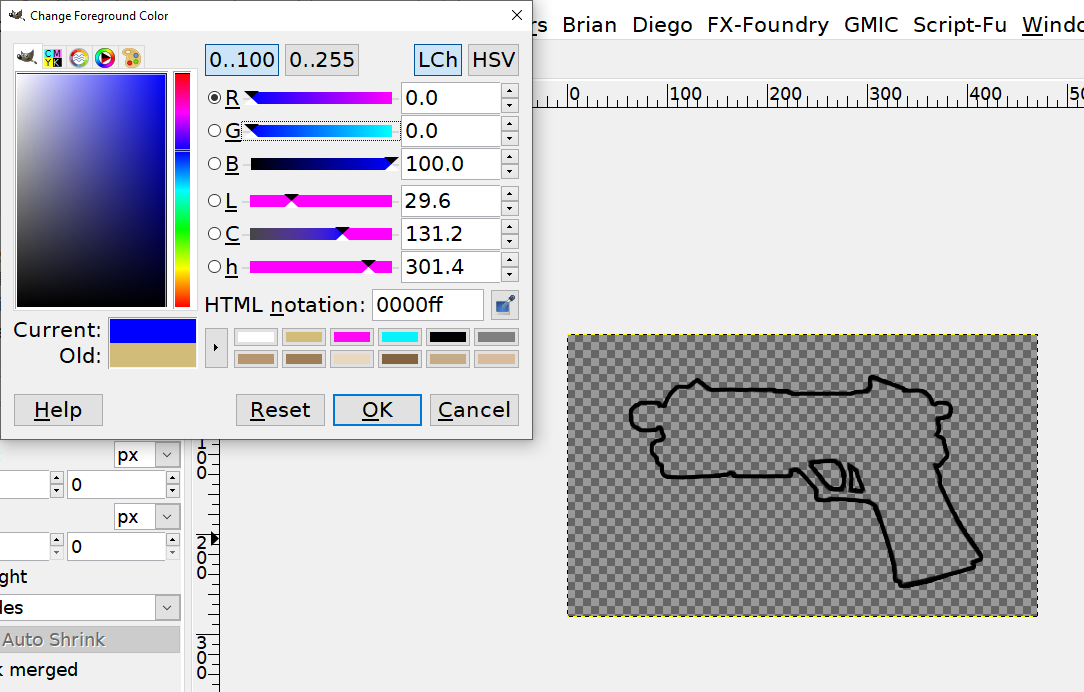
Task: Click the Reset button
Action: tap(280, 410)
